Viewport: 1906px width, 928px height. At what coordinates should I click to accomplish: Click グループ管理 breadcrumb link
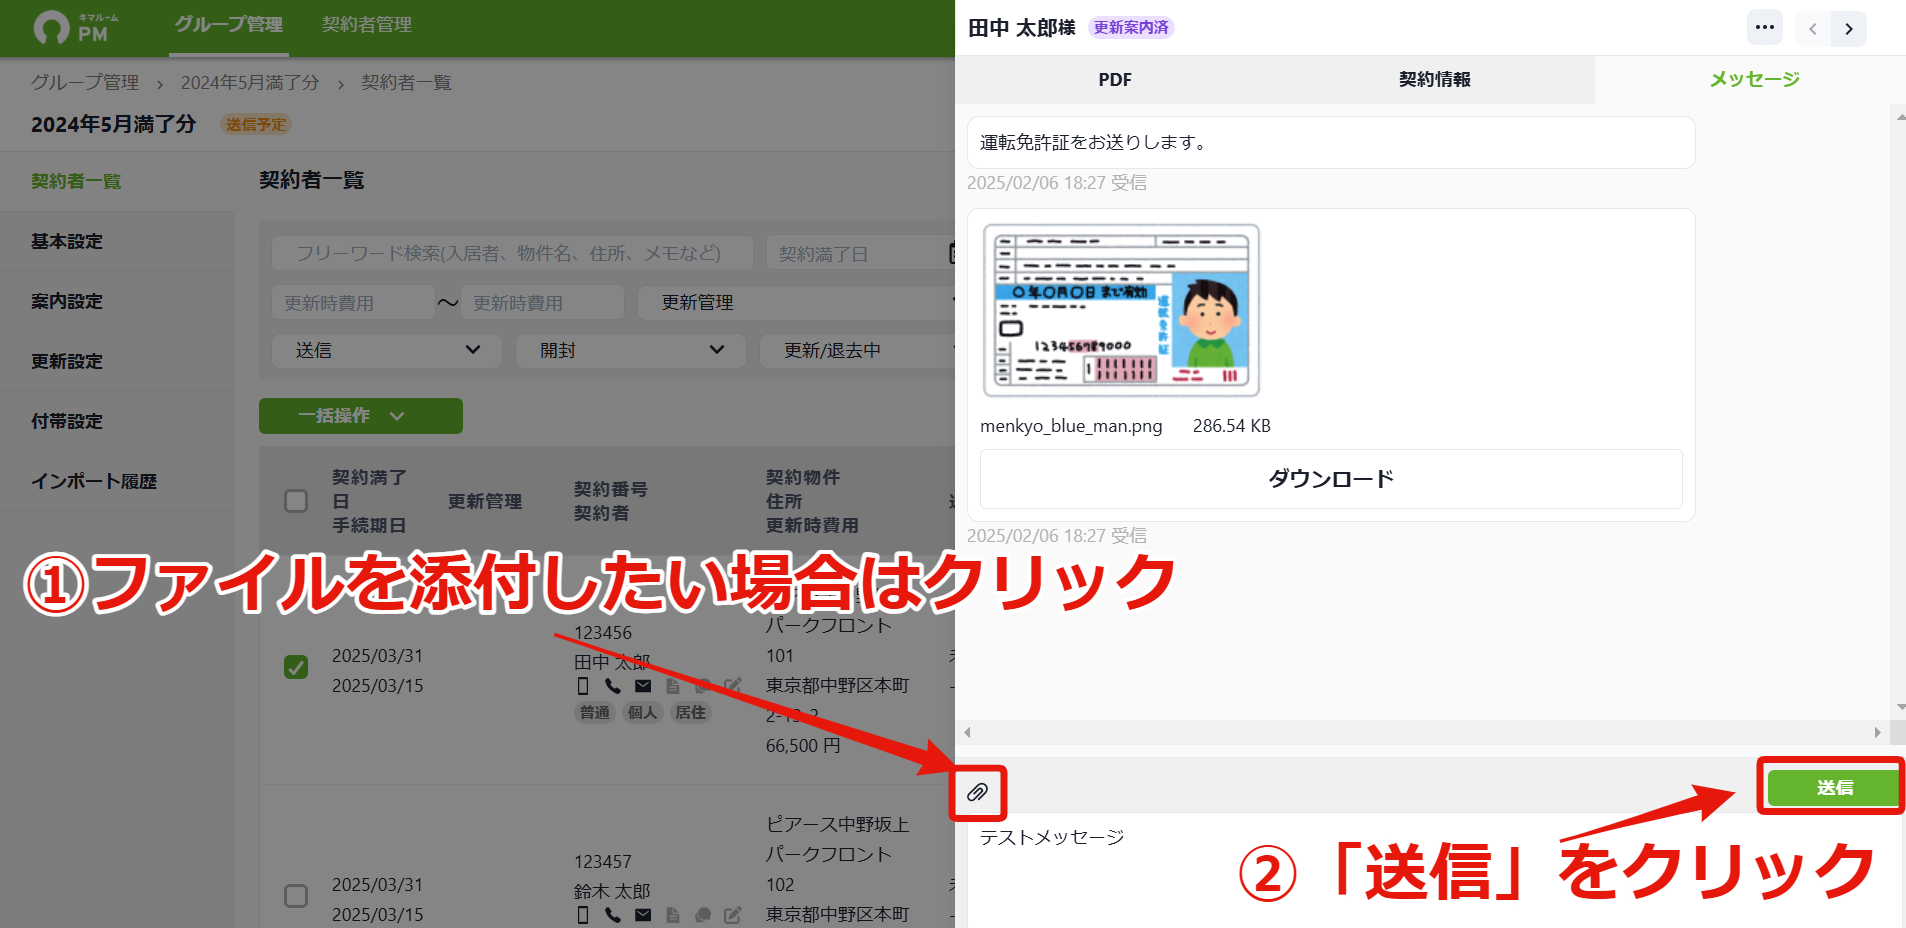(x=85, y=83)
